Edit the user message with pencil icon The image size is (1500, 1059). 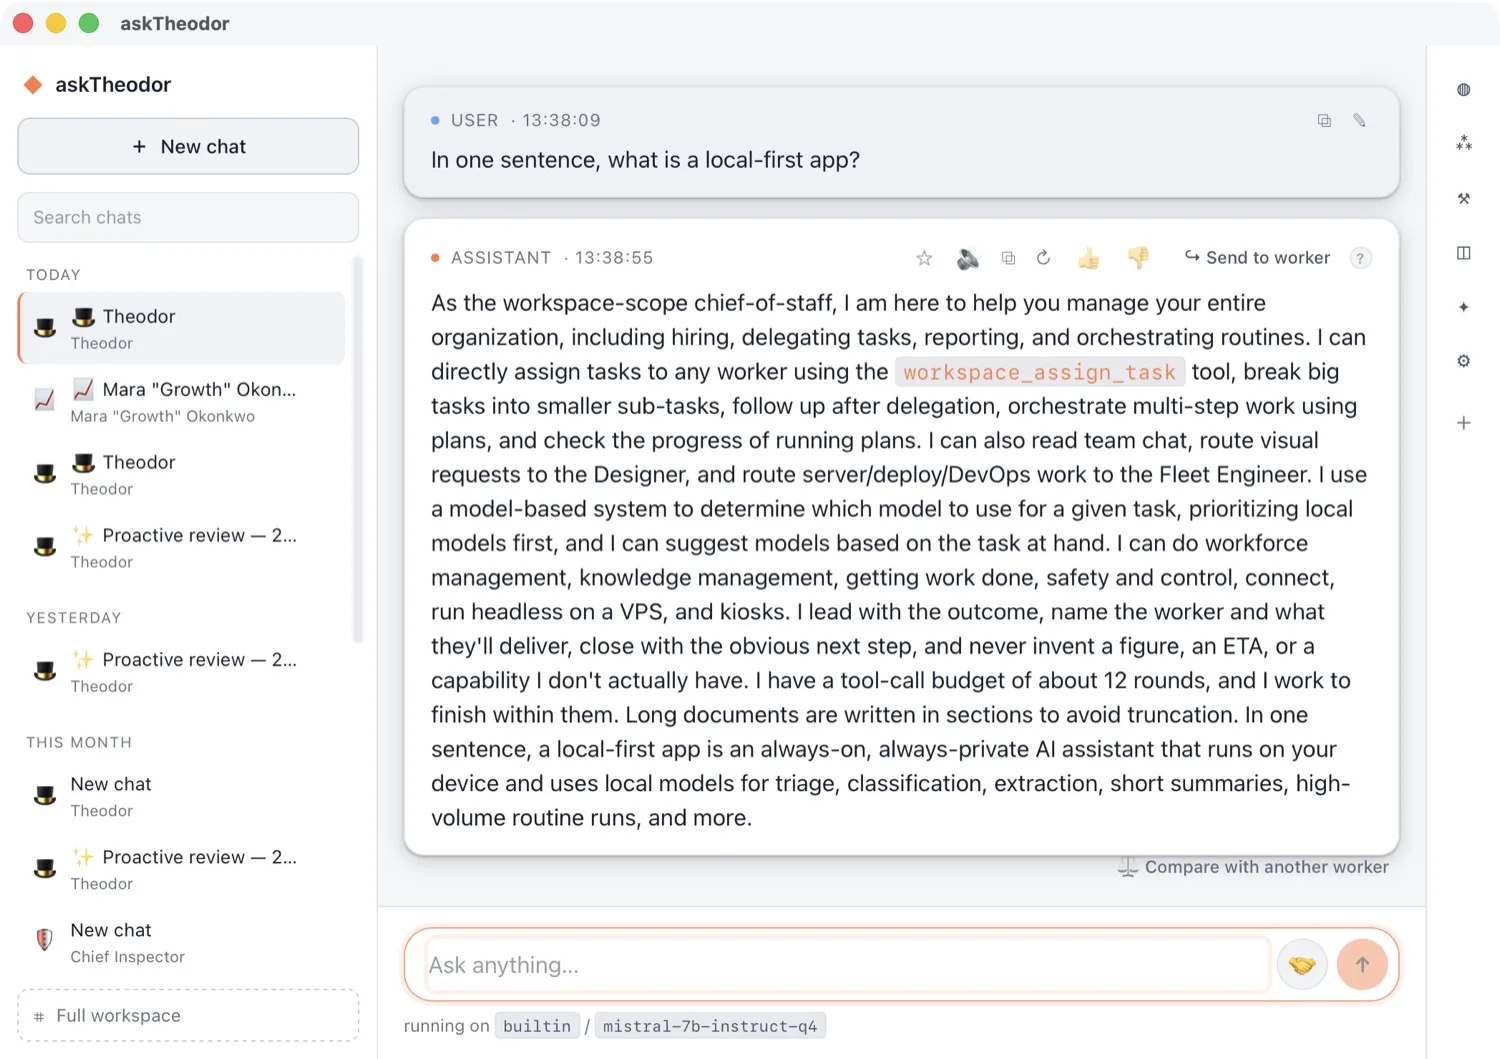tap(1359, 120)
